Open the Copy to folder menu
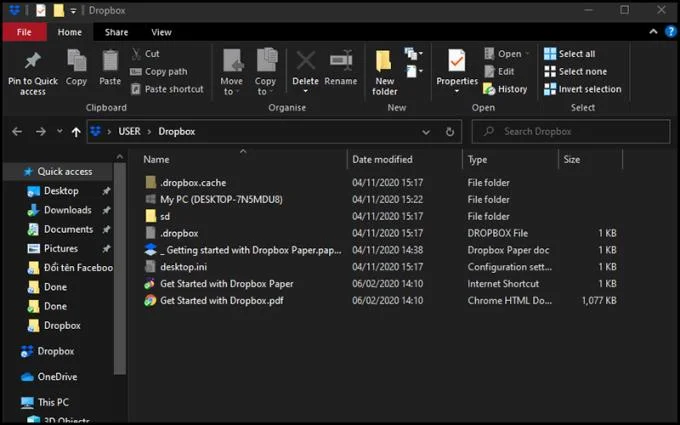 (x=265, y=72)
